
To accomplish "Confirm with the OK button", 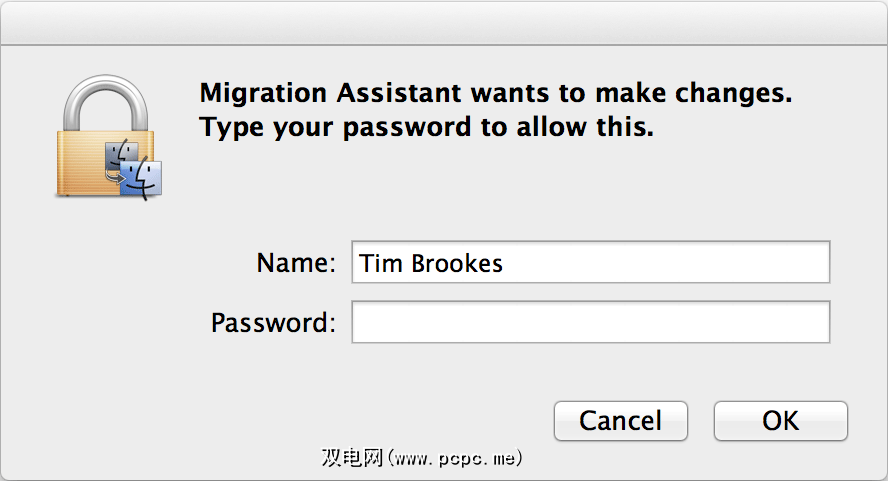I will pos(780,421).
